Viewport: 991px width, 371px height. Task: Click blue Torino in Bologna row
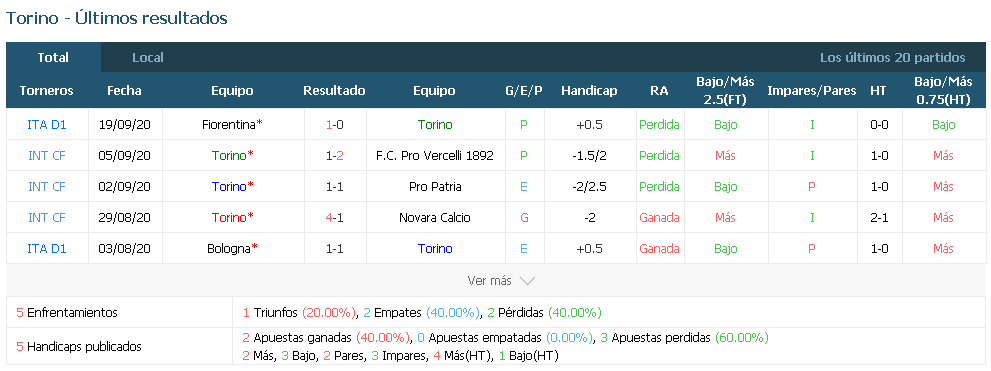coord(435,248)
